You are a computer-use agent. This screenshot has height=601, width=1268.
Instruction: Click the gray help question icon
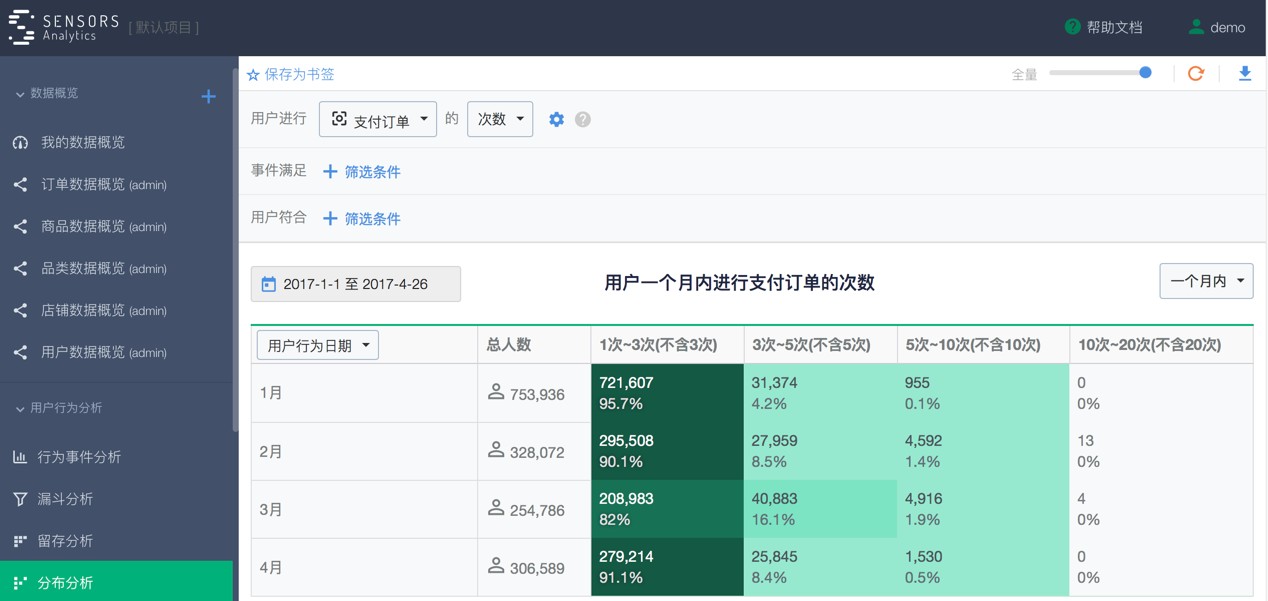[583, 119]
